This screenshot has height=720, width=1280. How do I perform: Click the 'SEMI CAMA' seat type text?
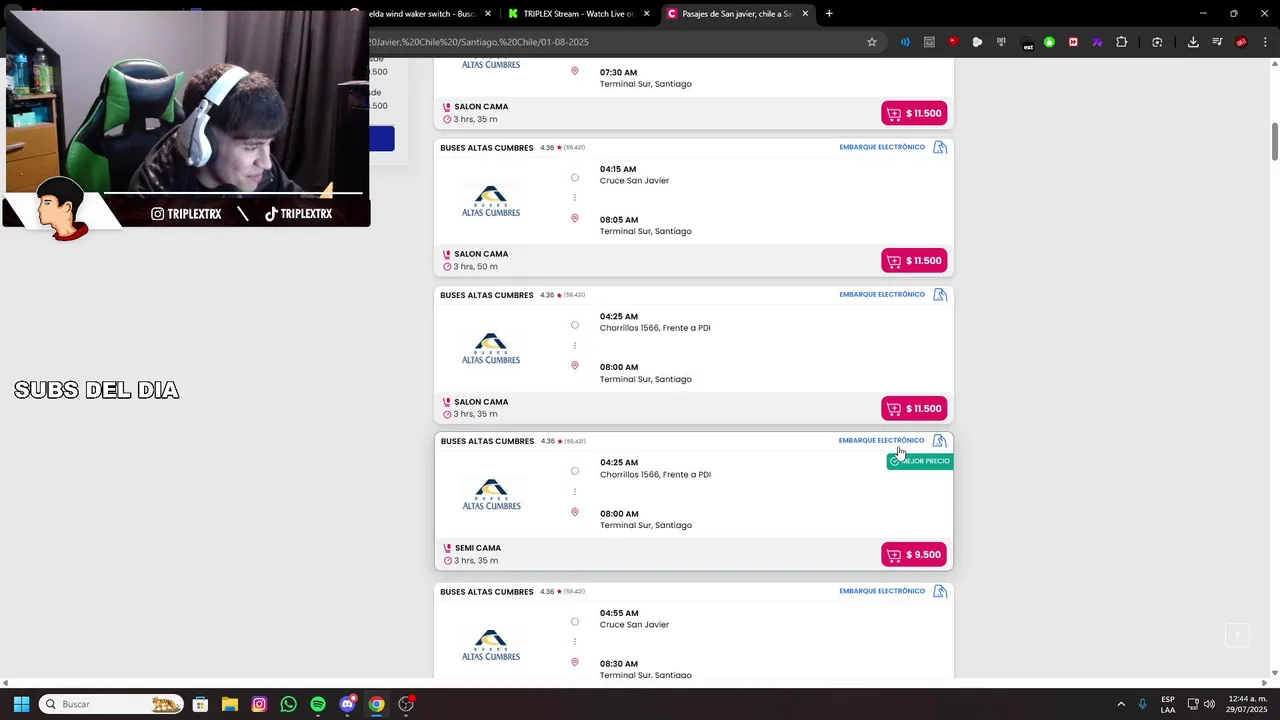(478, 548)
